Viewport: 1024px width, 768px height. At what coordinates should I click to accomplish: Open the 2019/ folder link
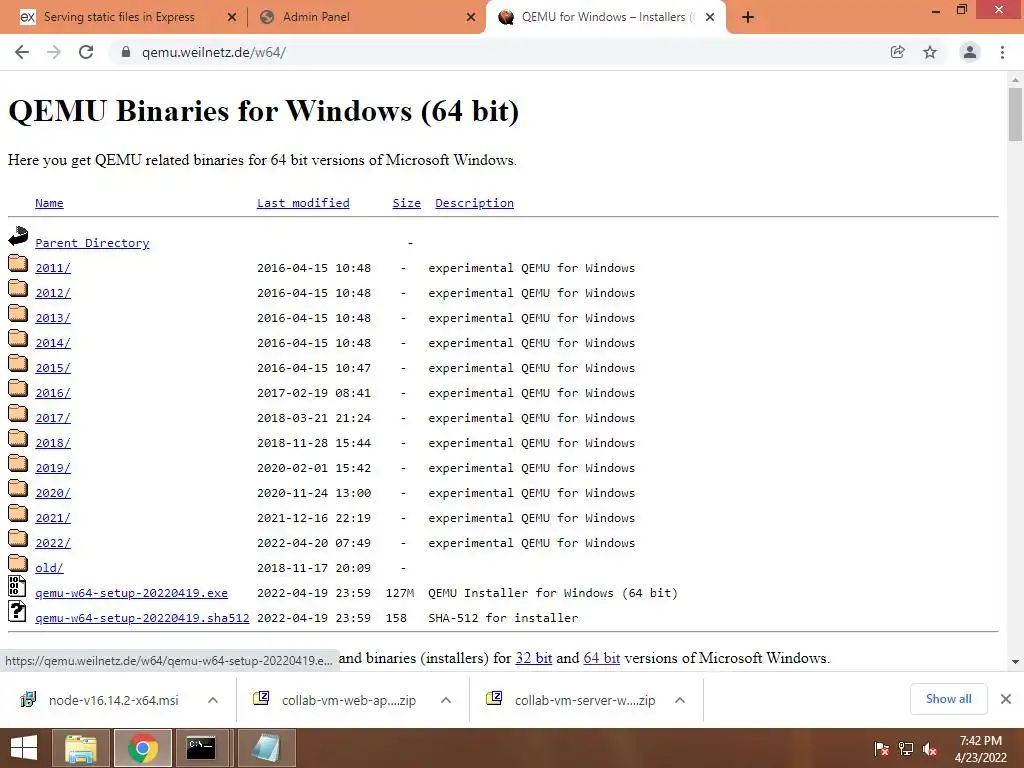coord(53,468)
